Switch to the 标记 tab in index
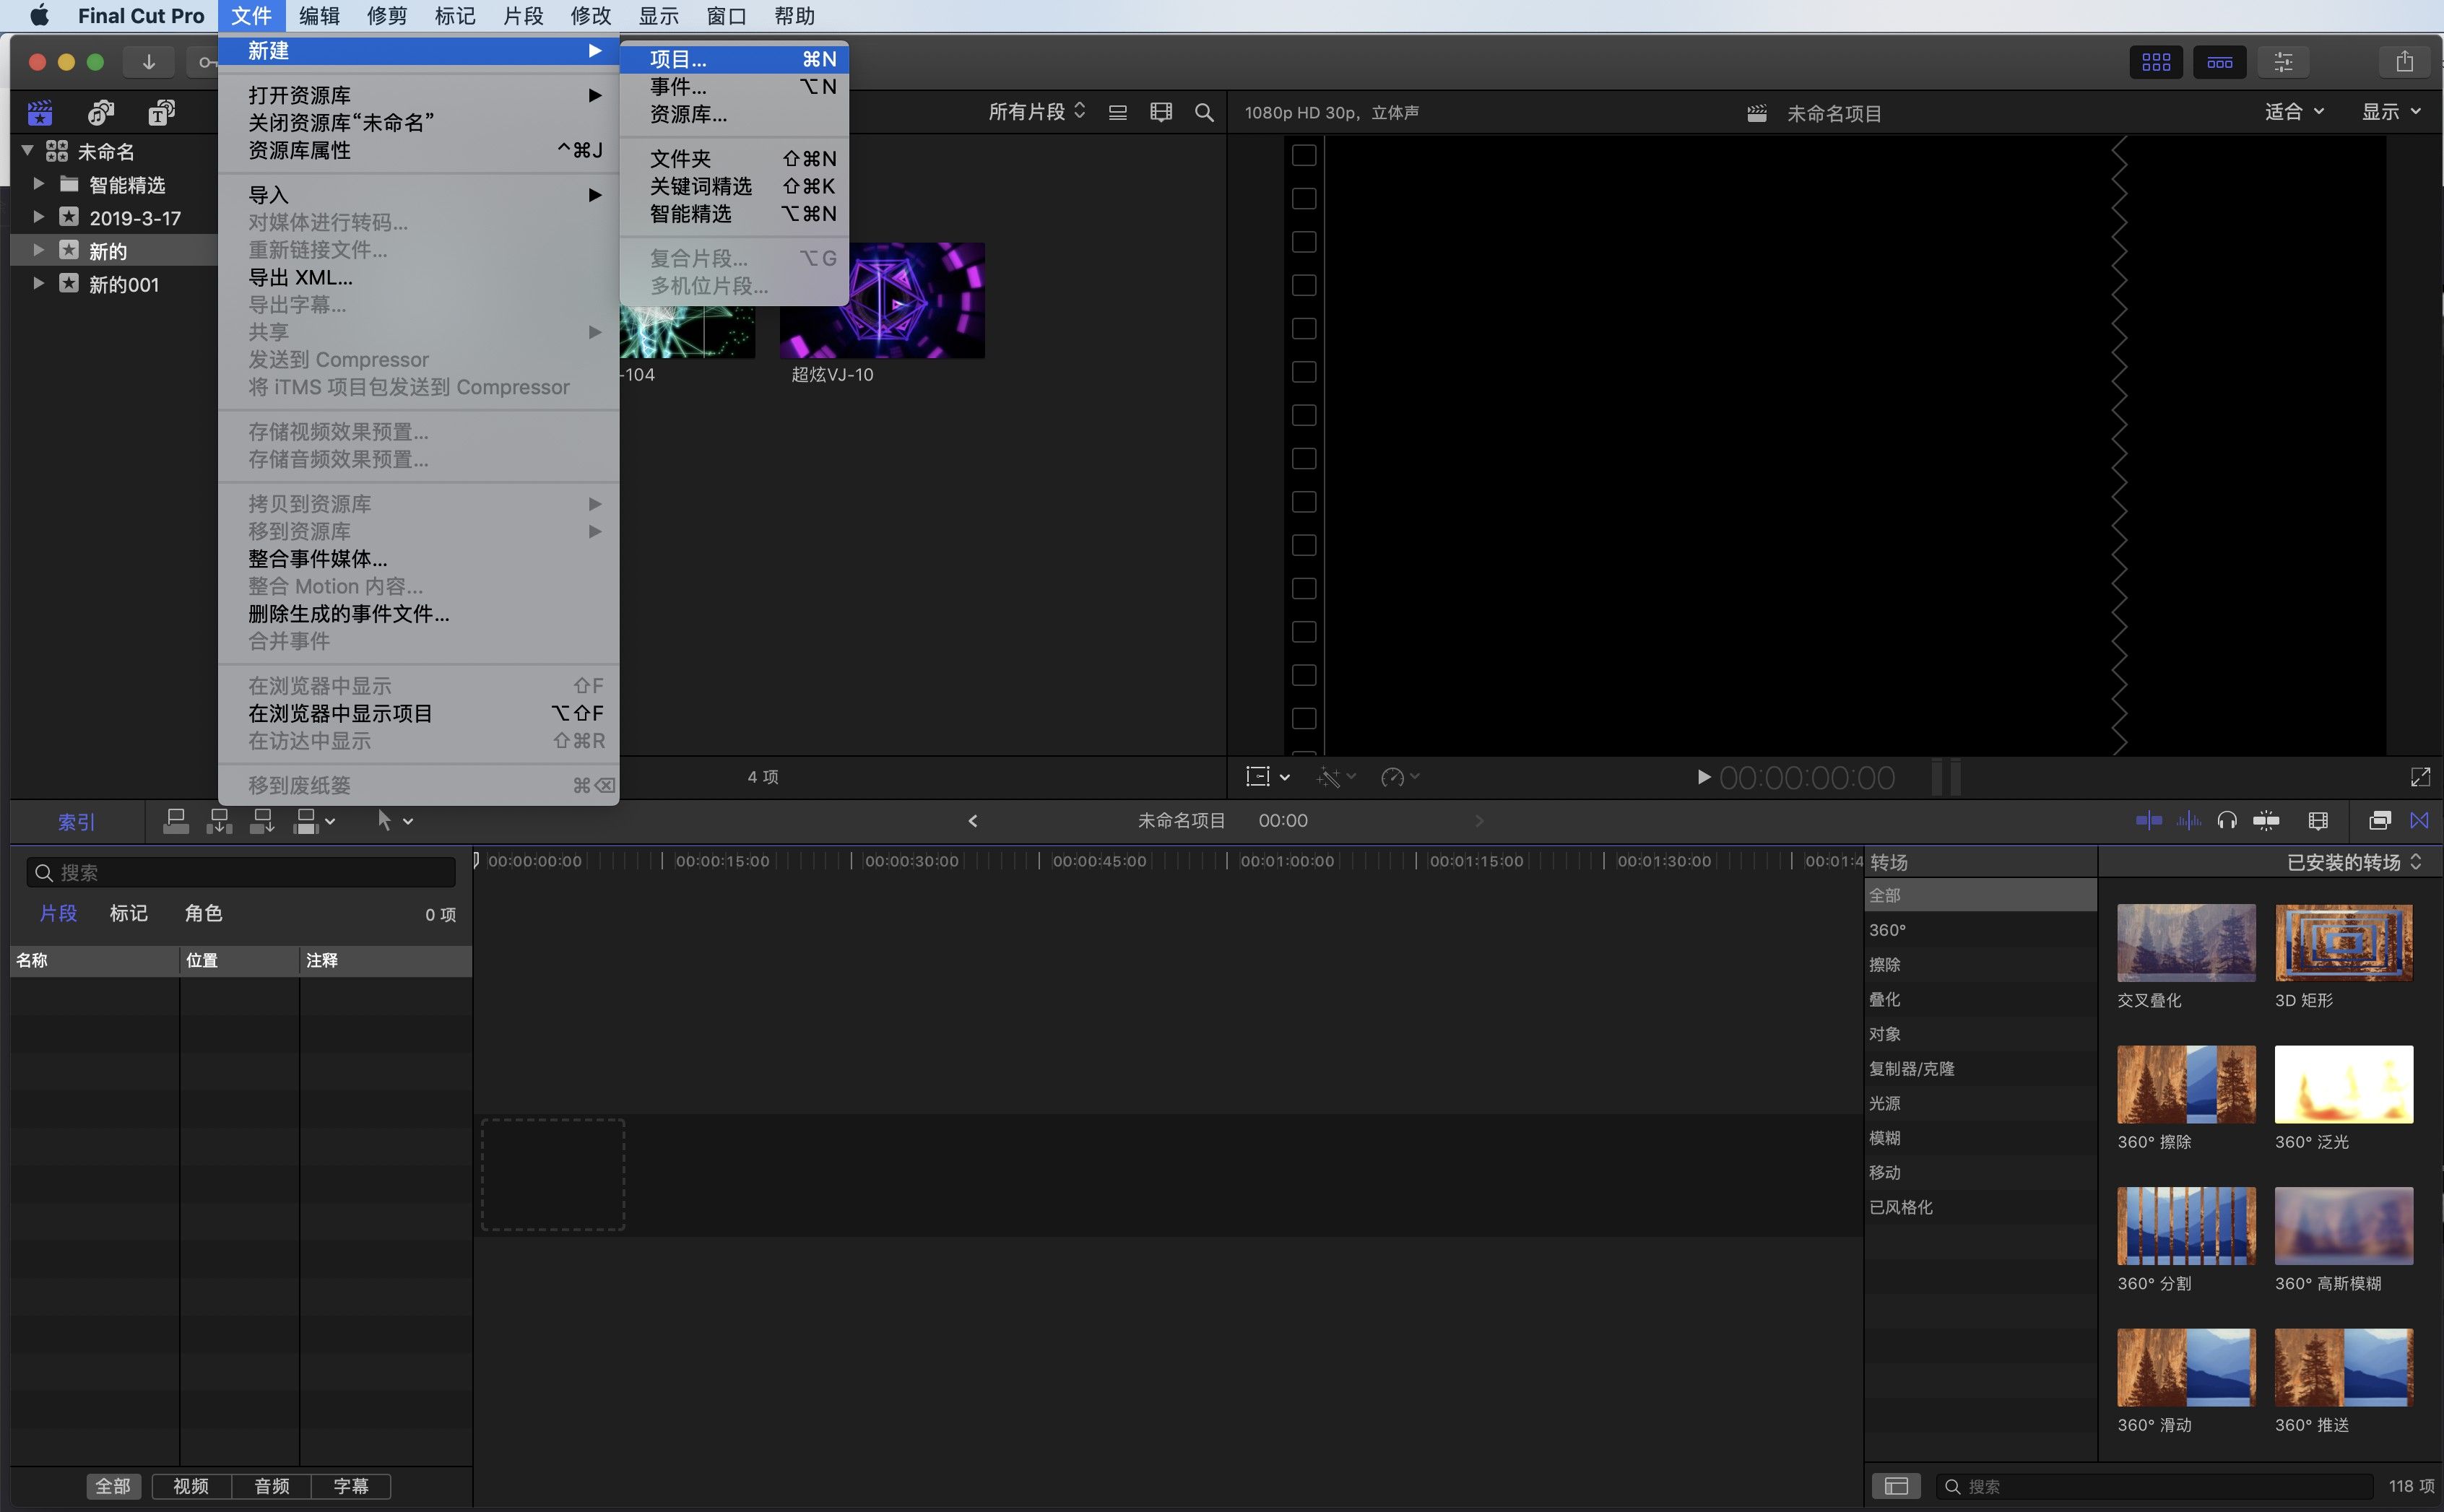The image size is (2444, 1512). (128, 913)
